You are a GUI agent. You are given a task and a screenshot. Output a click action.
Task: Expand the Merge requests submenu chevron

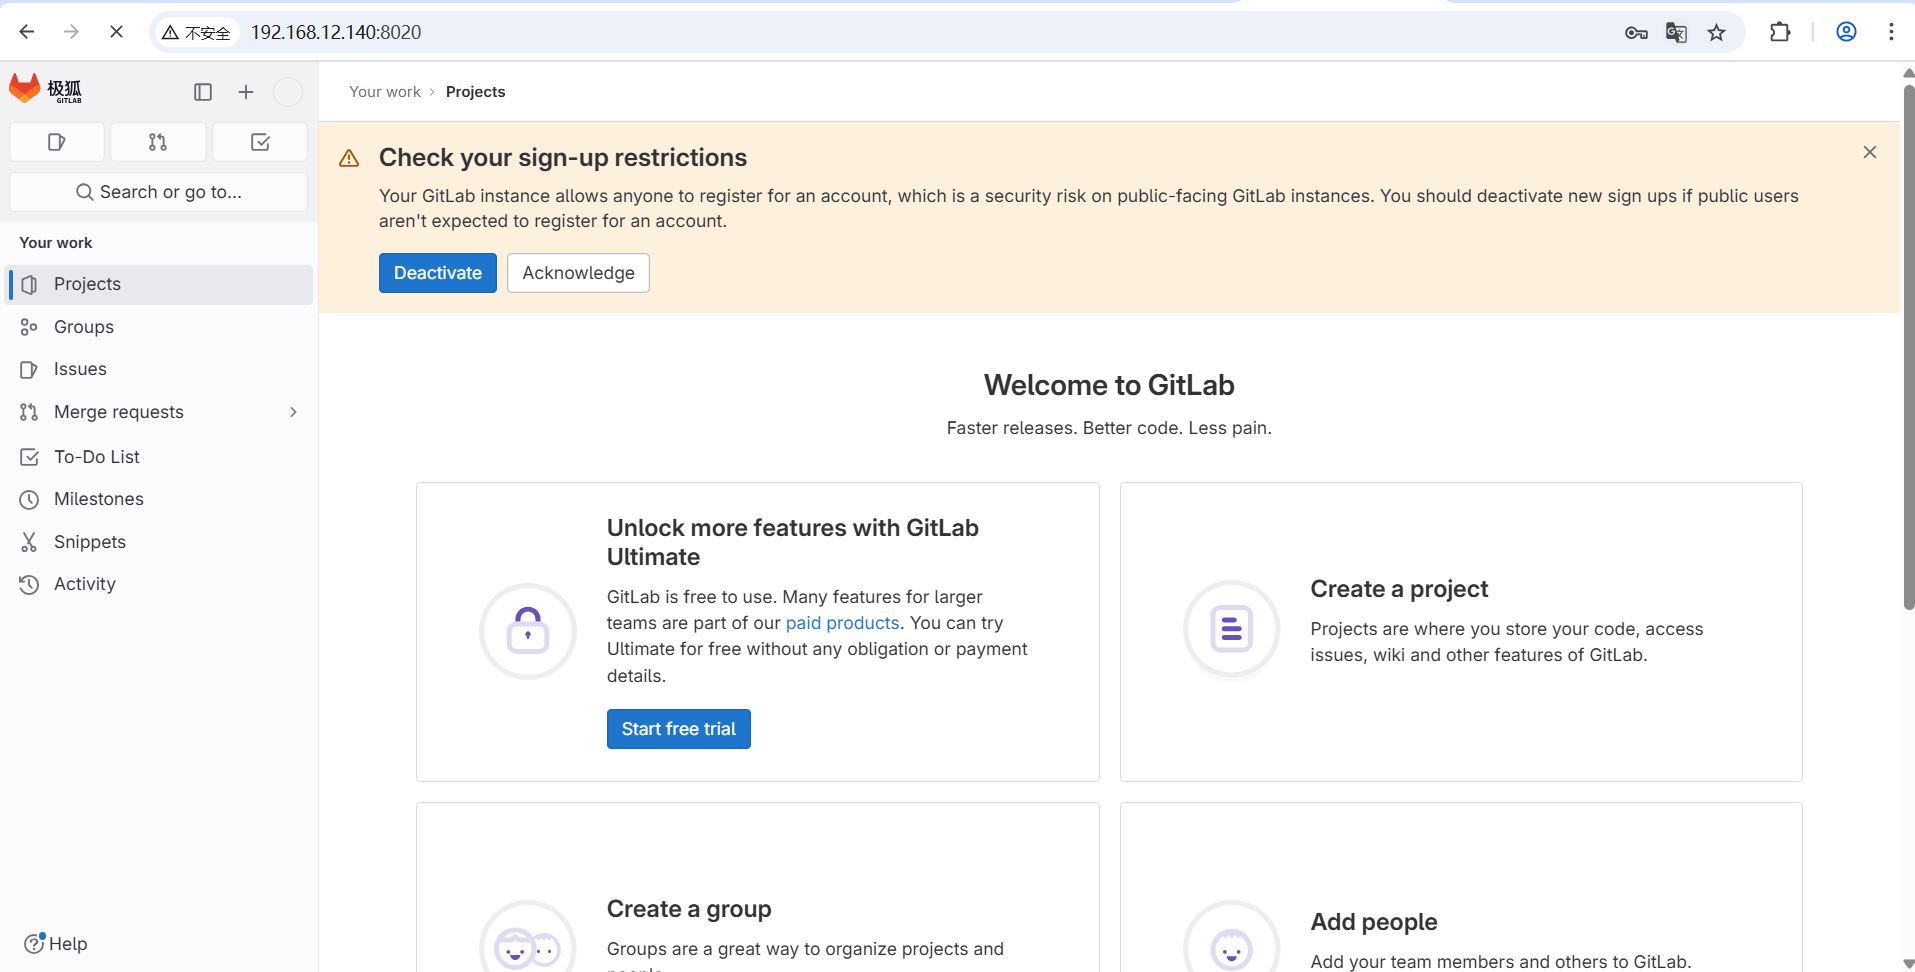293,412
